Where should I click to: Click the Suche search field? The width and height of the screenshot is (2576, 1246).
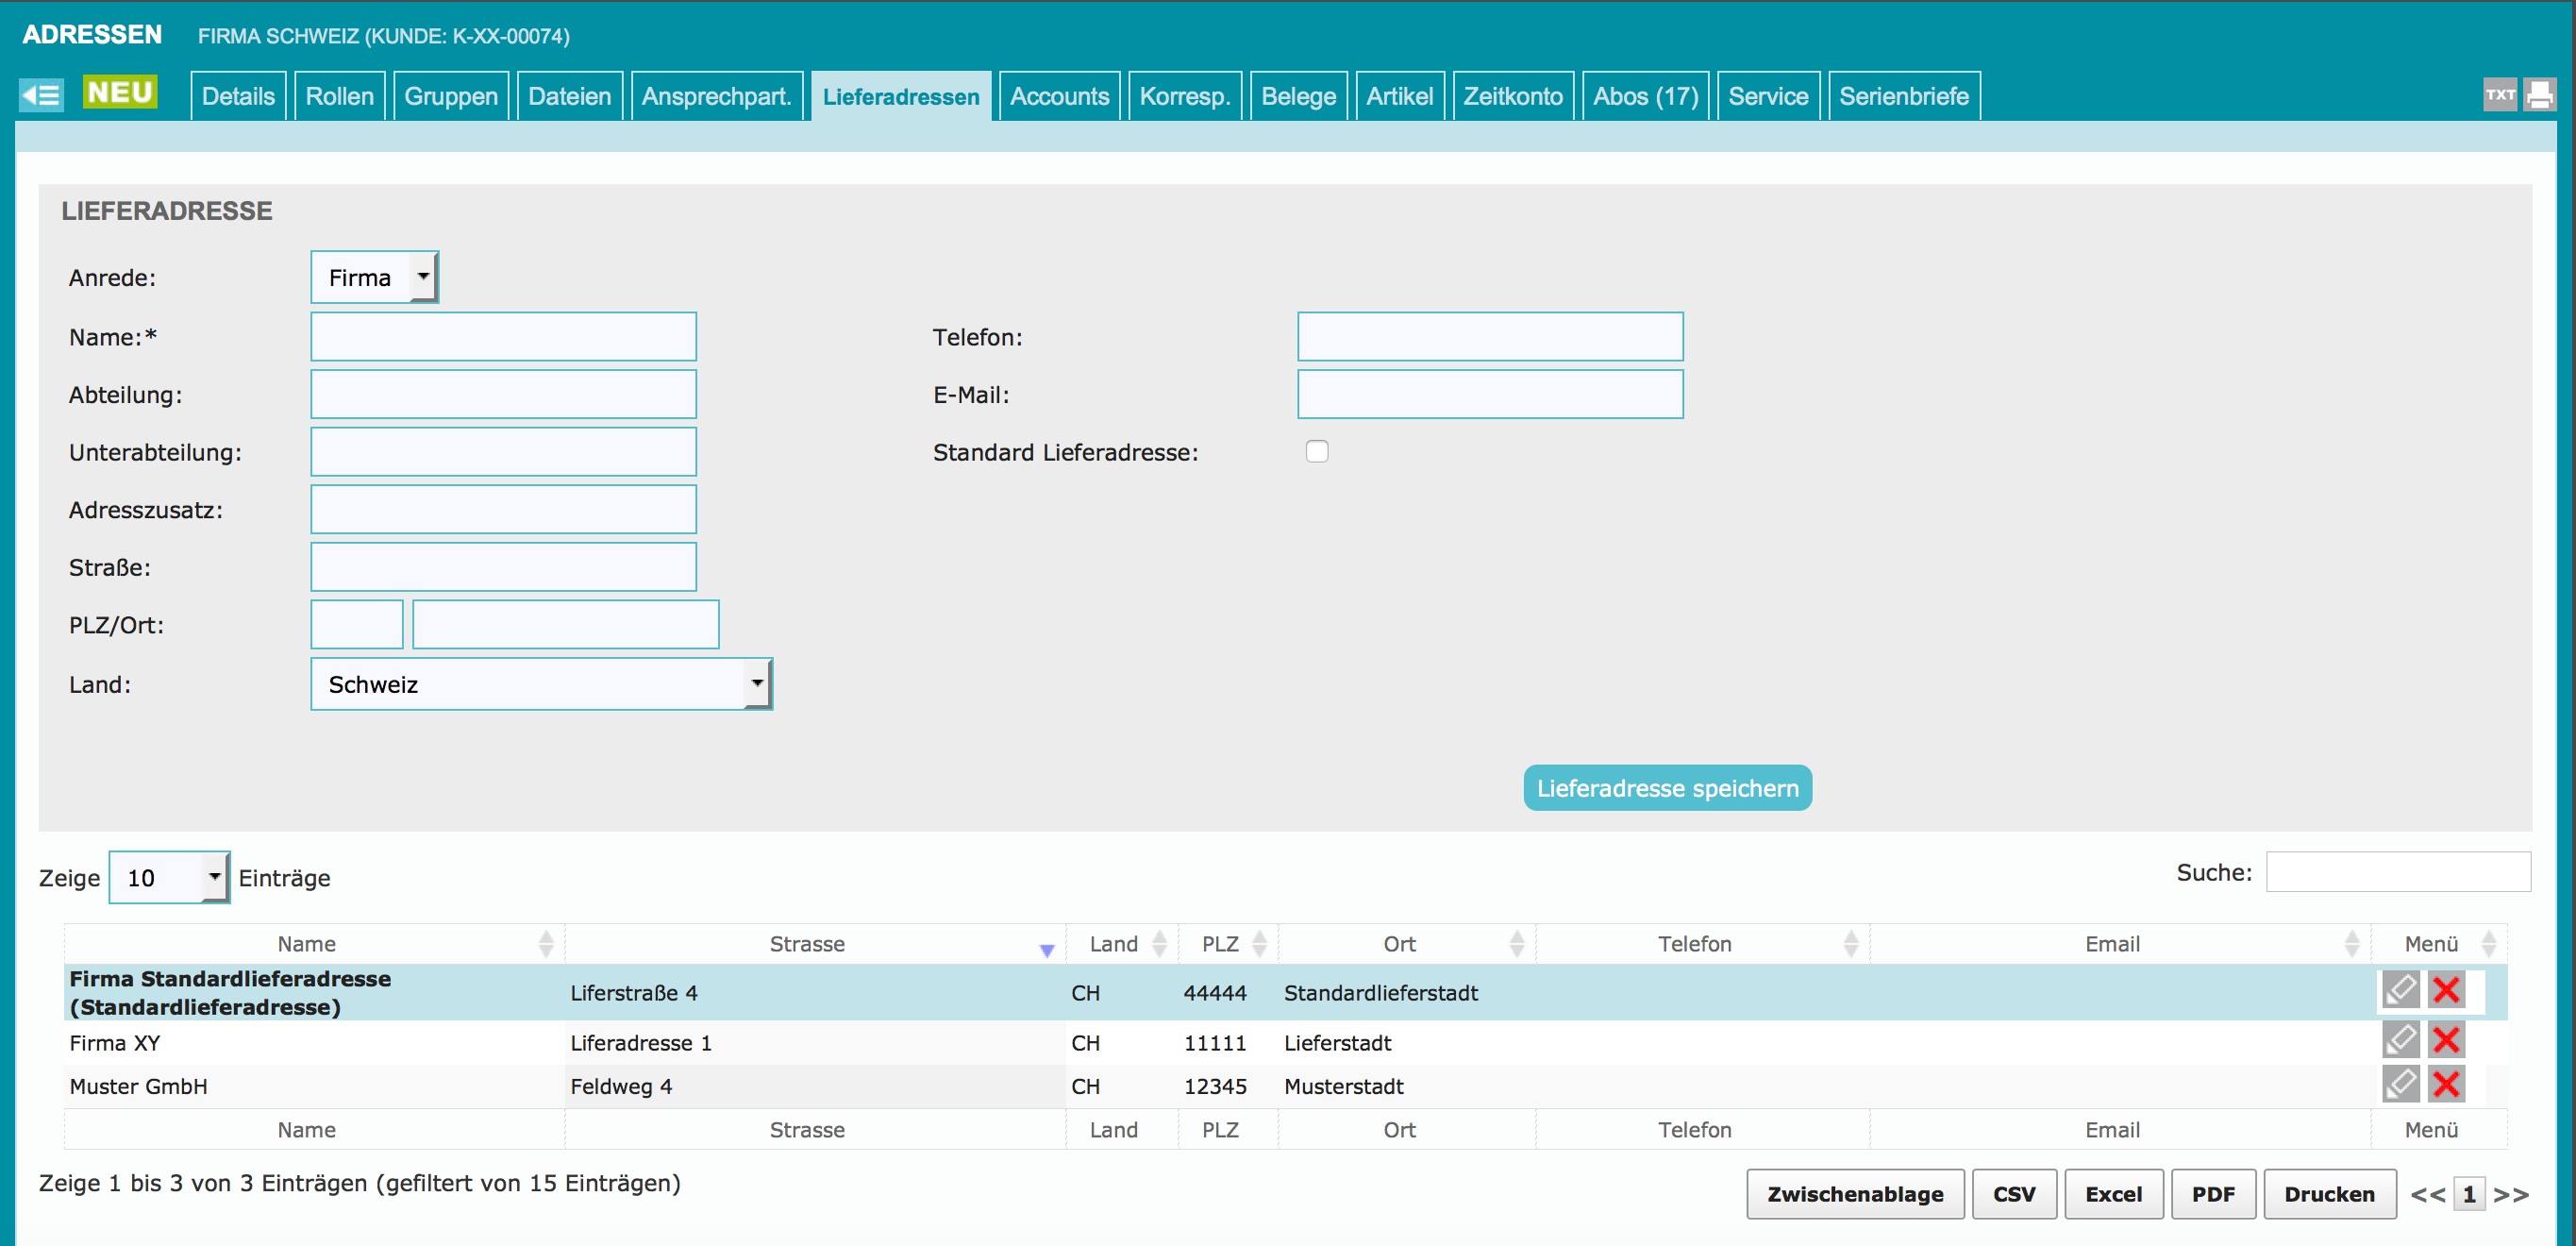click(2397, 872)
